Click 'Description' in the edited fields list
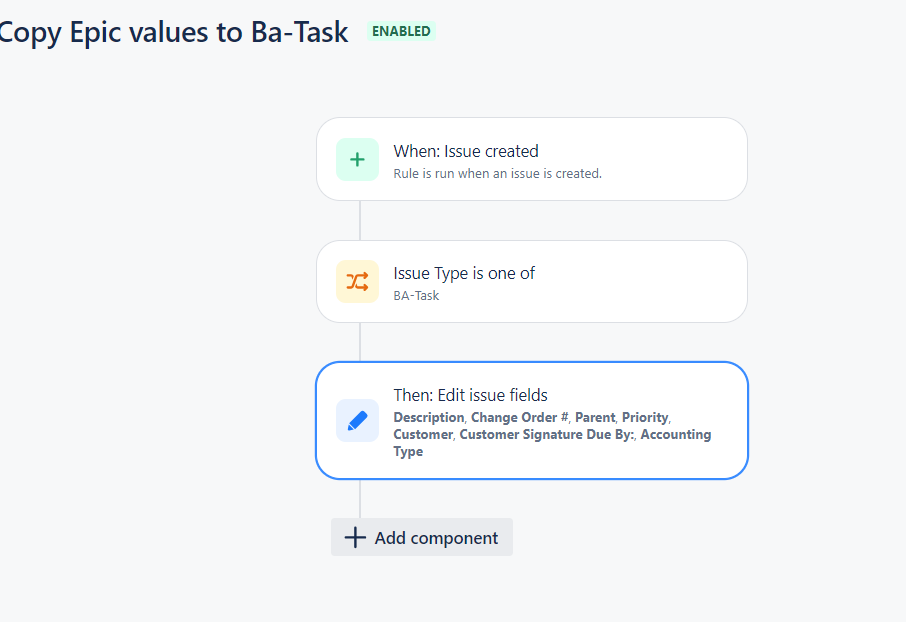 pyautogui.click(x=428, y=417)
